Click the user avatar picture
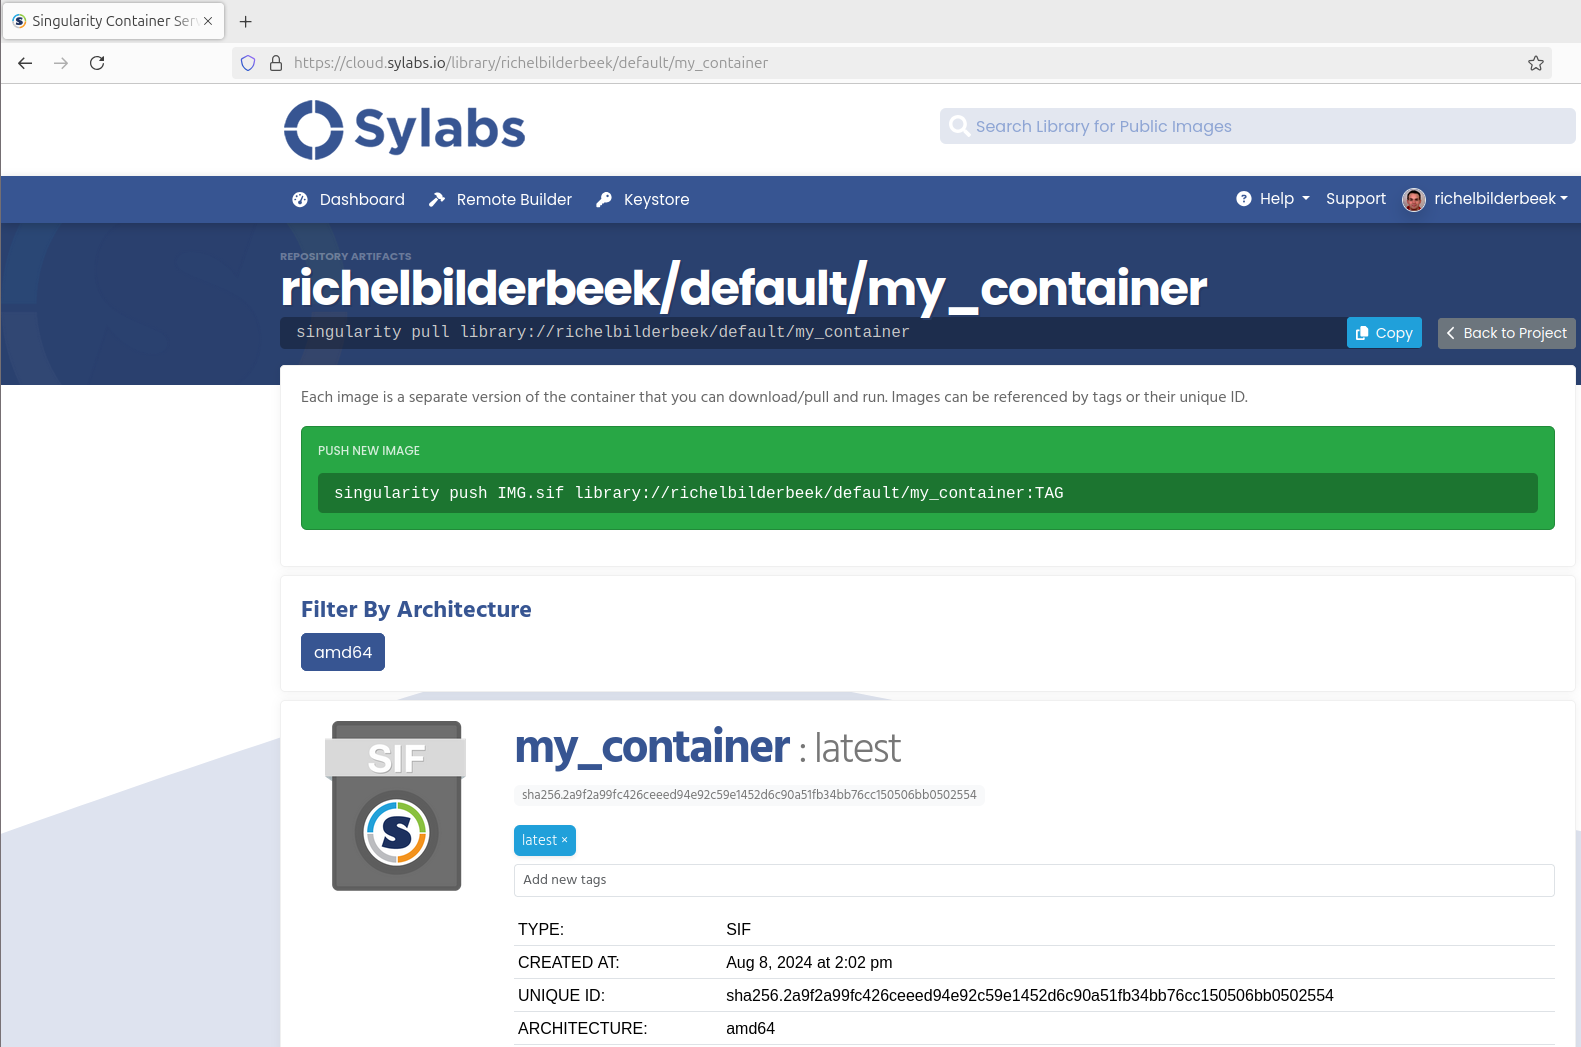 (x=1413, y=200)
